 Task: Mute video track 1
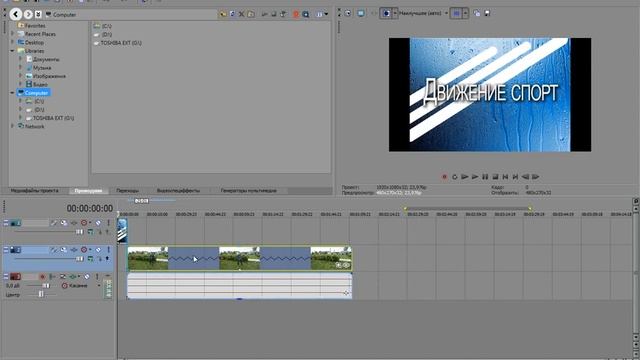(x=98, y=223)
